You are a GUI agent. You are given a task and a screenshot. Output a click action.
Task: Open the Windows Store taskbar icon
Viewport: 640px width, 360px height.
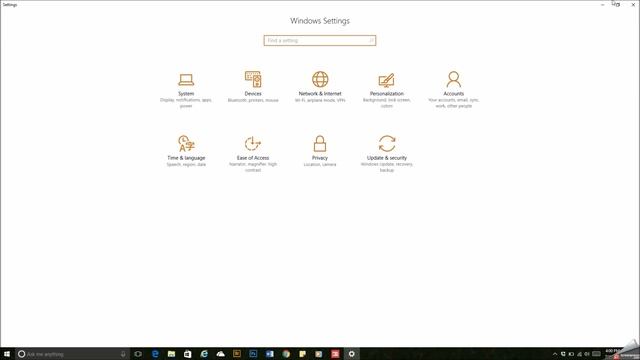(x=188, y=354)
